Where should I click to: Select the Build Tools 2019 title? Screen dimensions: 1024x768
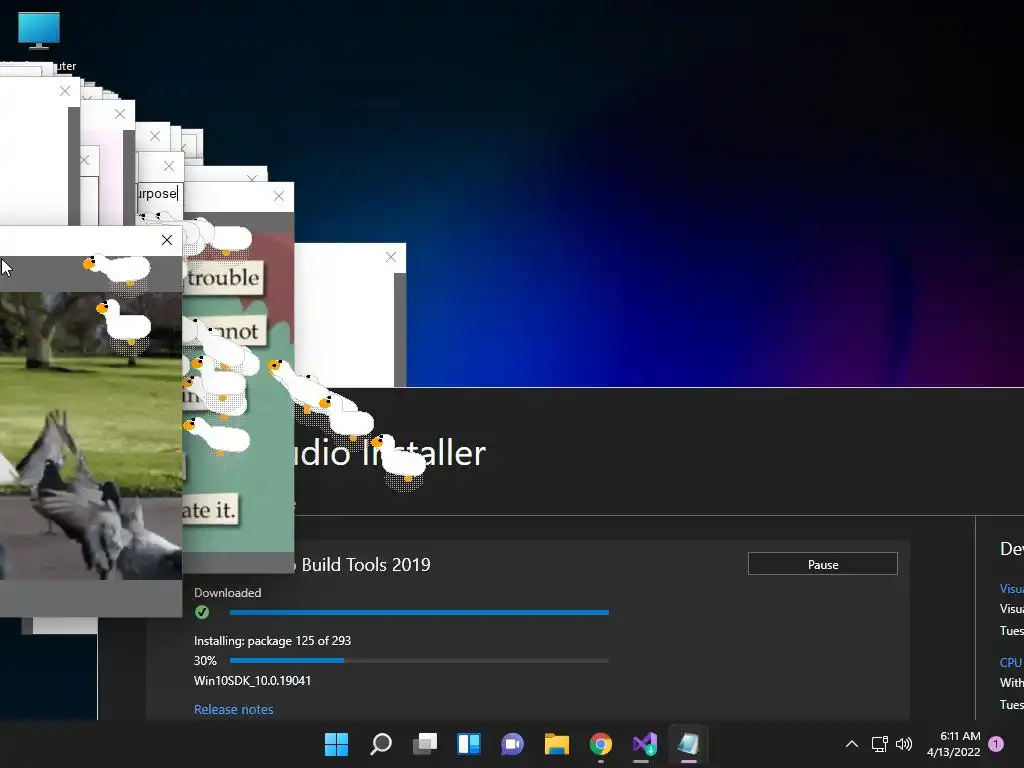point(366,565)
